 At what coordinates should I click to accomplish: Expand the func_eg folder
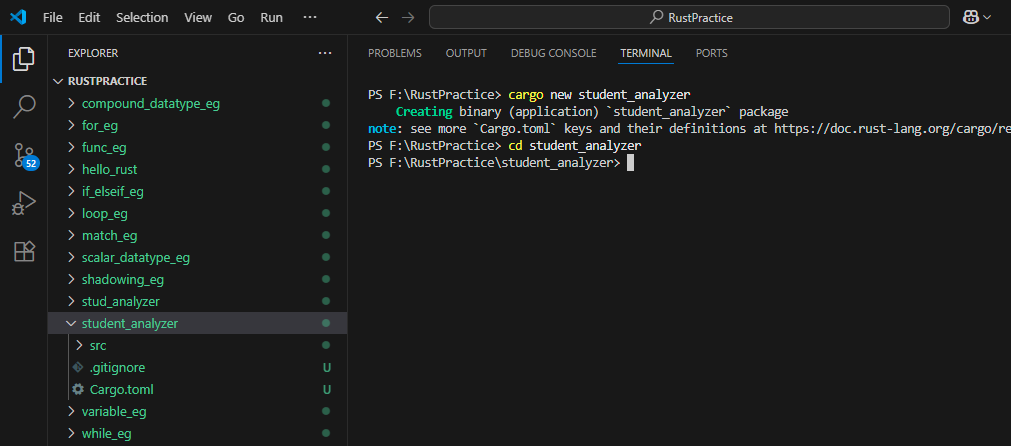(197, 148)
